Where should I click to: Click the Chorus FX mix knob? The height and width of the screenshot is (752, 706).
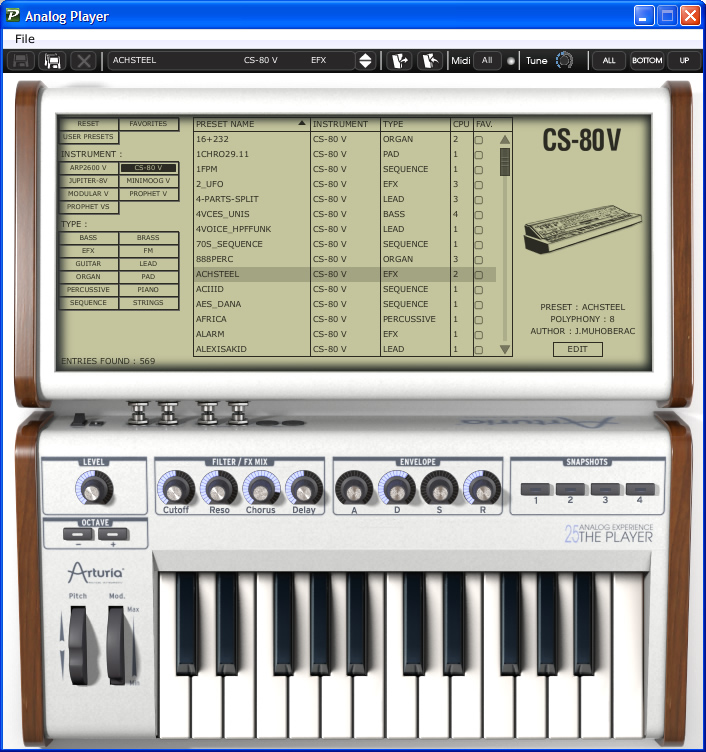[x=261, y=488]
